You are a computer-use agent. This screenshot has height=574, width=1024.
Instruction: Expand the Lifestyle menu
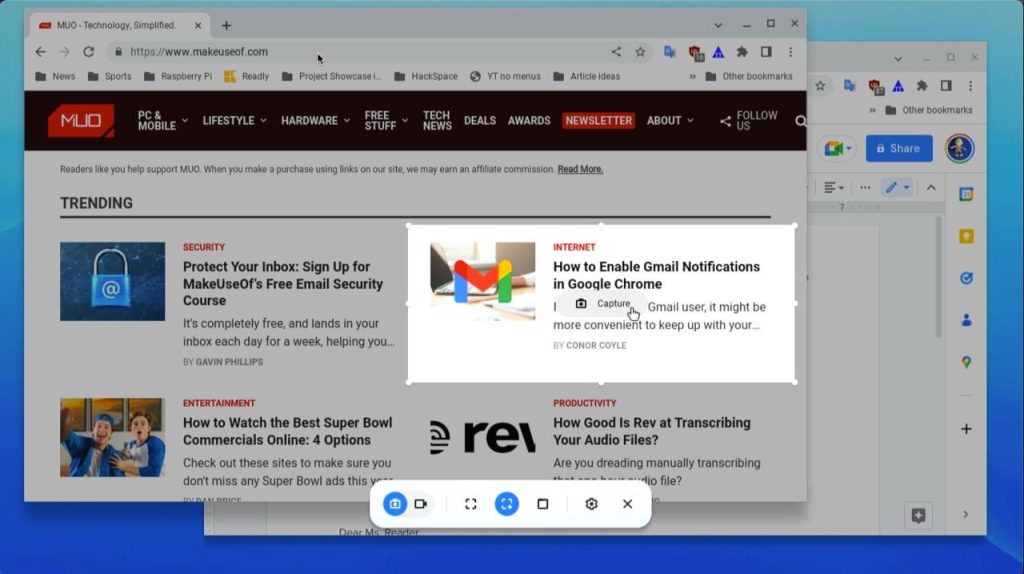(234, 121)
